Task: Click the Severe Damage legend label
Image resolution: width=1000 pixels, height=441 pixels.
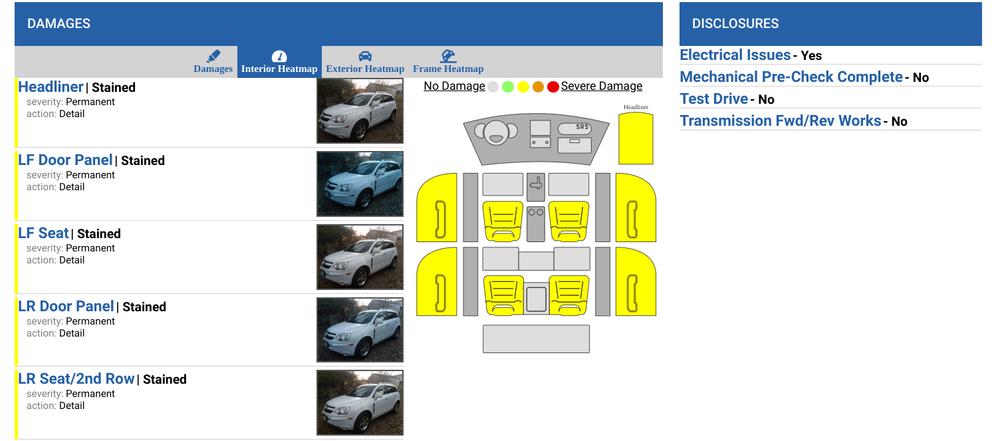Action: 601,86
